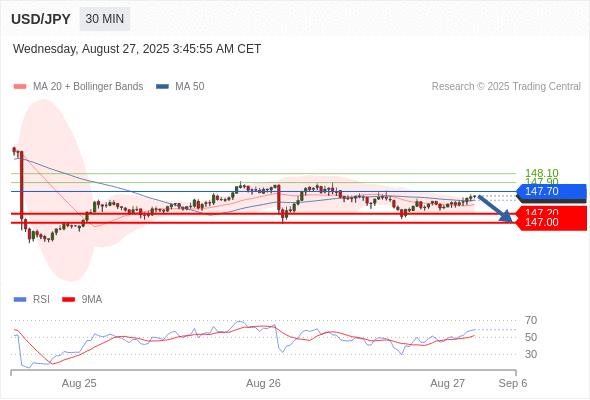Click the RSI legend label
The width and height of the screenshot is (590, 400).
41,300
